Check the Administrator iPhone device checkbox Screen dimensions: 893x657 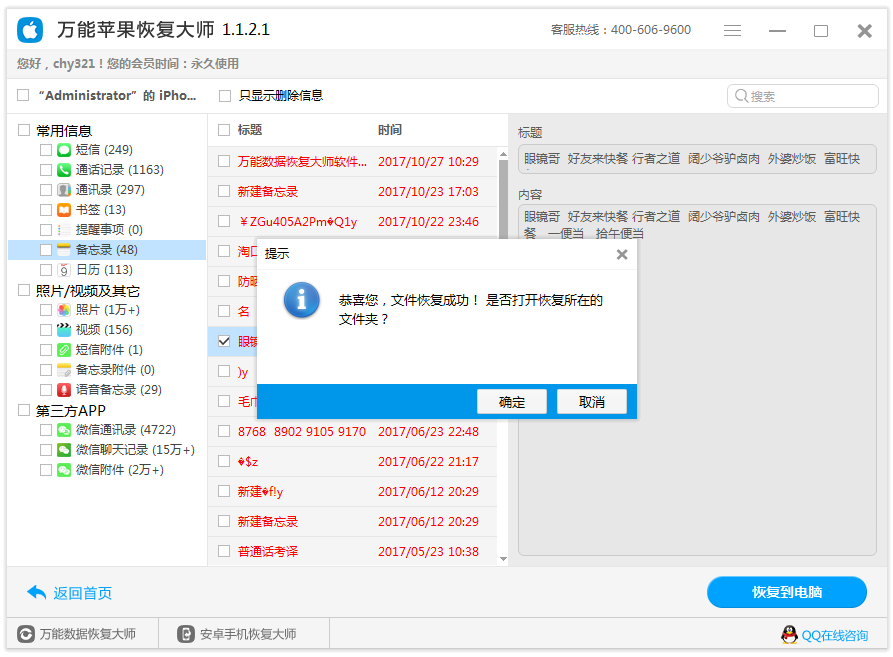(x=23, y=95)
